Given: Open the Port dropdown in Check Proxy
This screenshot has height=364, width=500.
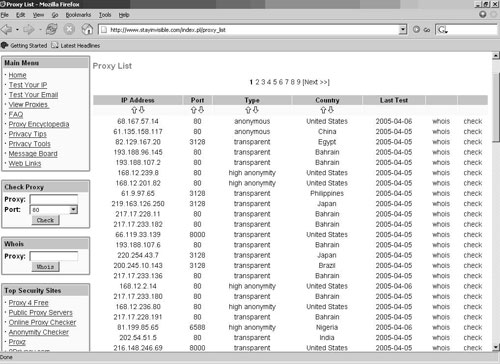Looking at the screenshot, I should point(73,210).
